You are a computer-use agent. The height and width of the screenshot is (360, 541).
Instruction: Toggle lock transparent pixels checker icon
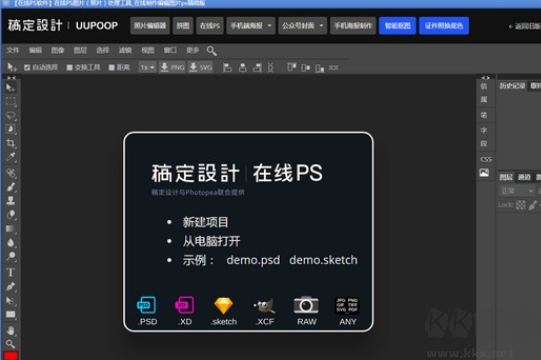[x=521, y=205]
